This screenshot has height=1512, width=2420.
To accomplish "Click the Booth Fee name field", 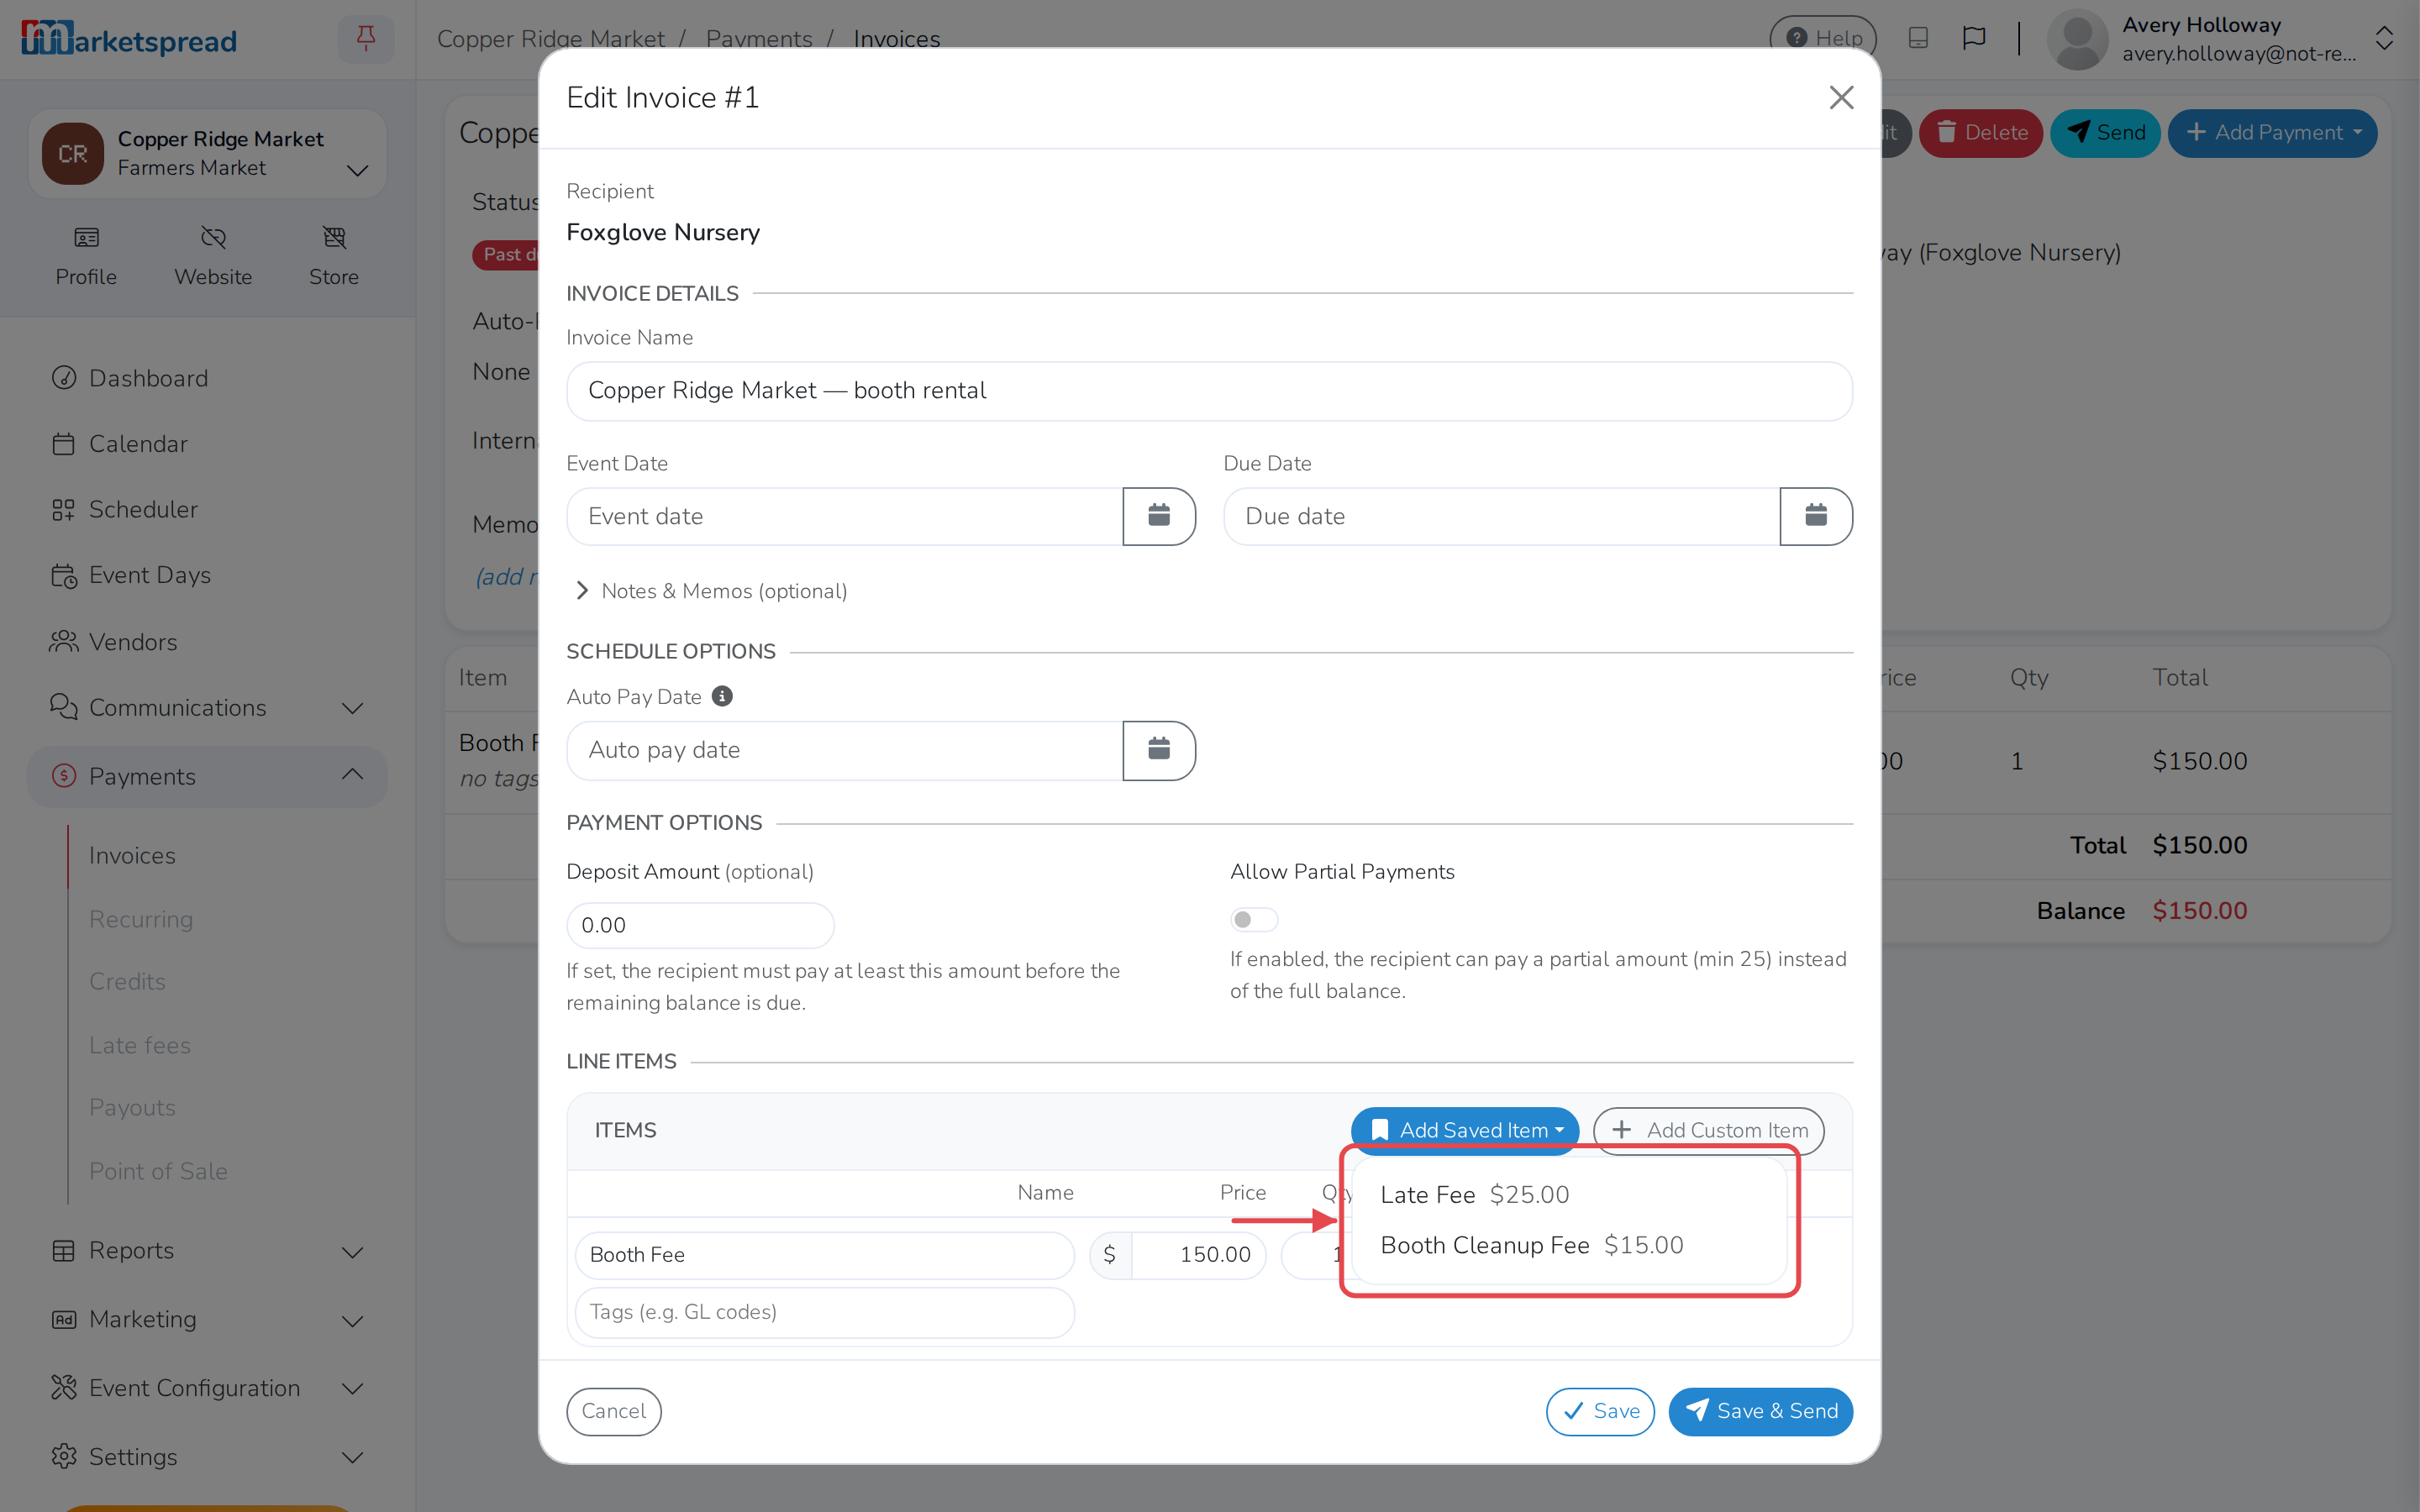I will coord(825,1255).
